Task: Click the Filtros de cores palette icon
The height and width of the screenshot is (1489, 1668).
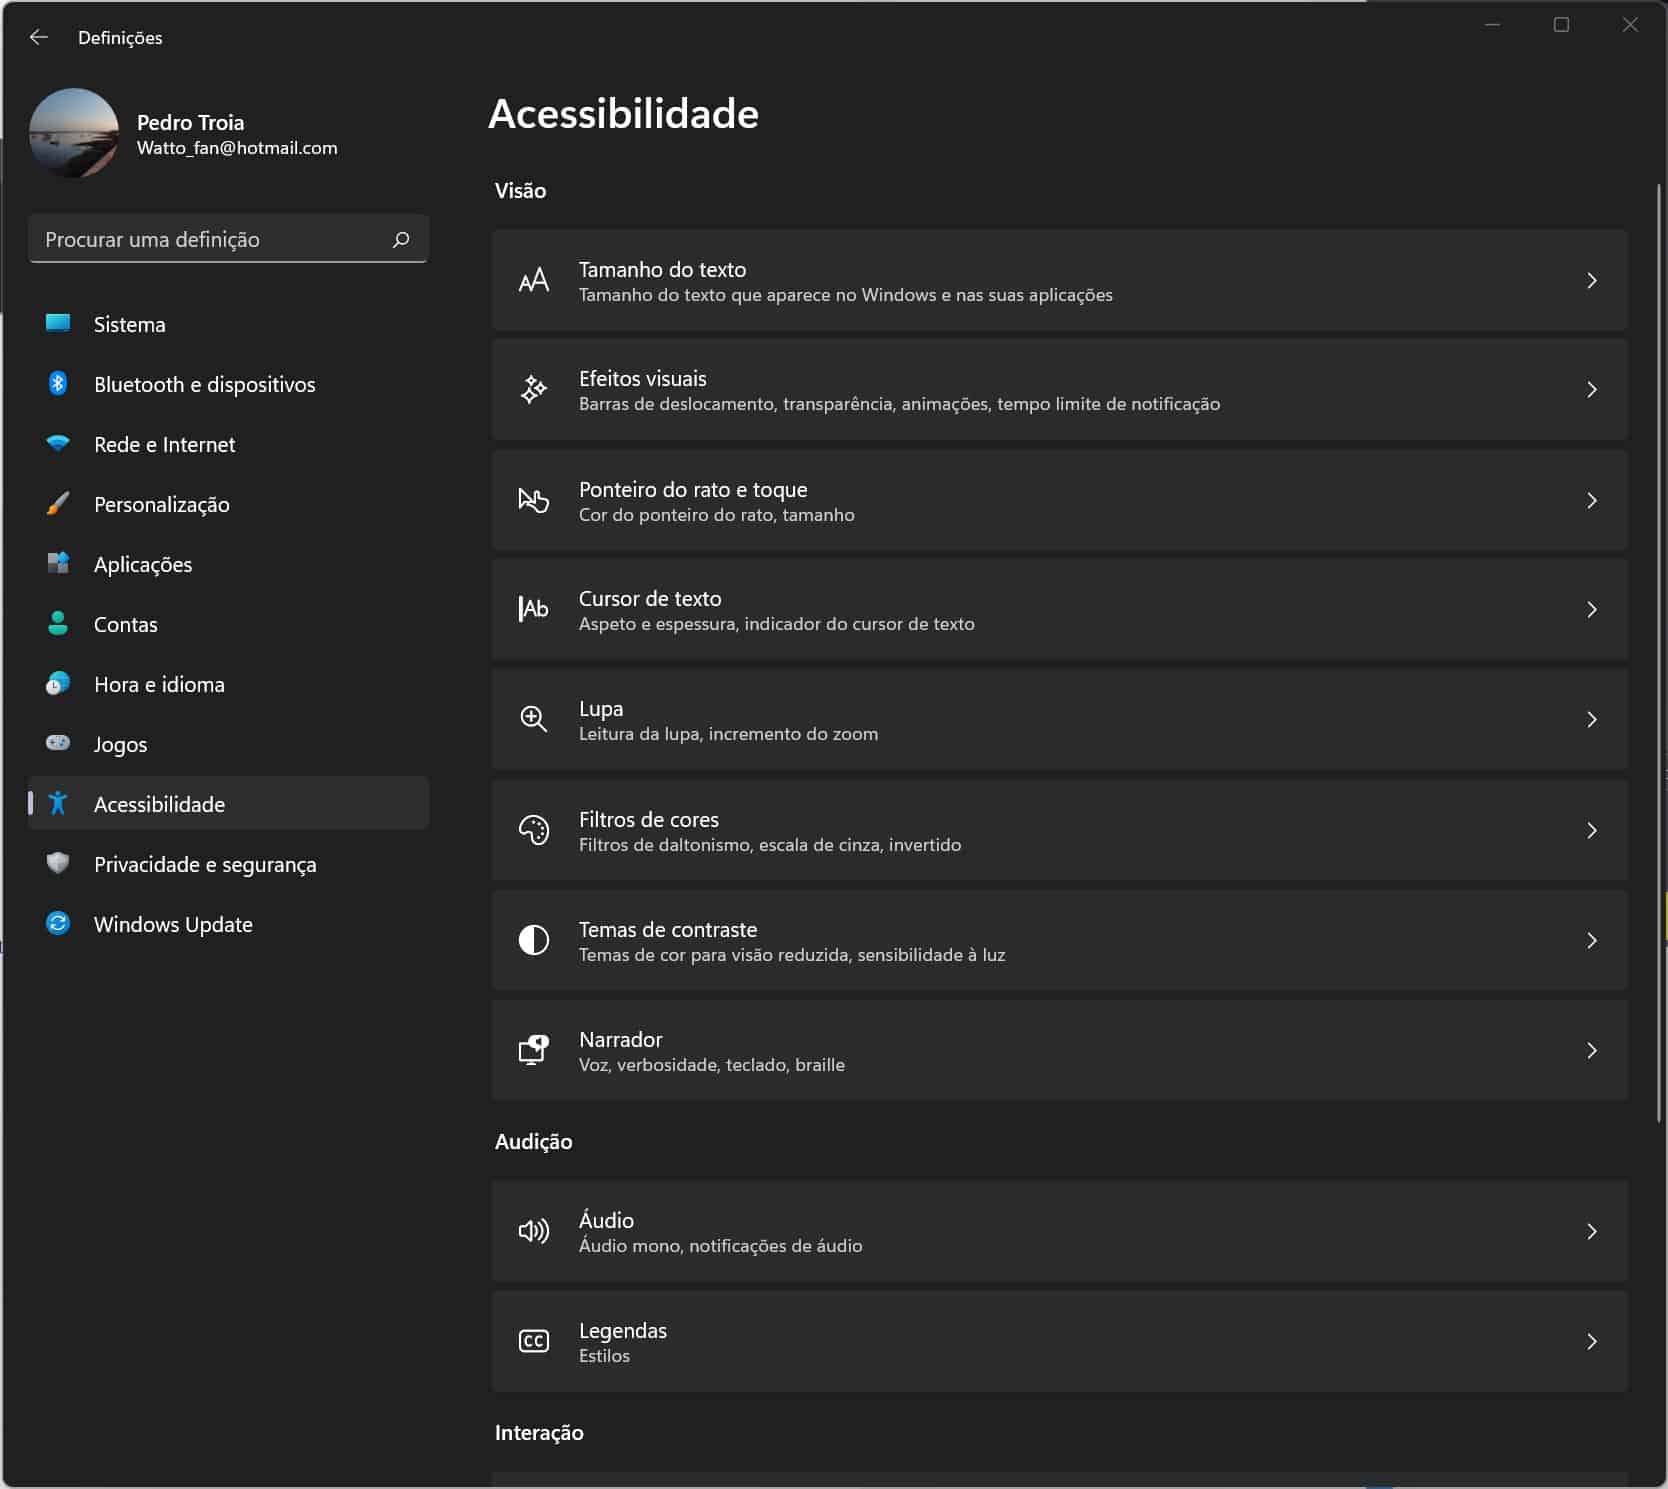Action: (x=533, y=830)
